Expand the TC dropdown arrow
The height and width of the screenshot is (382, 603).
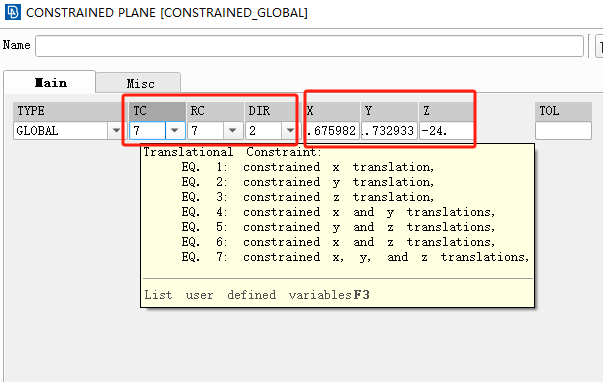[x=175, y=131]
